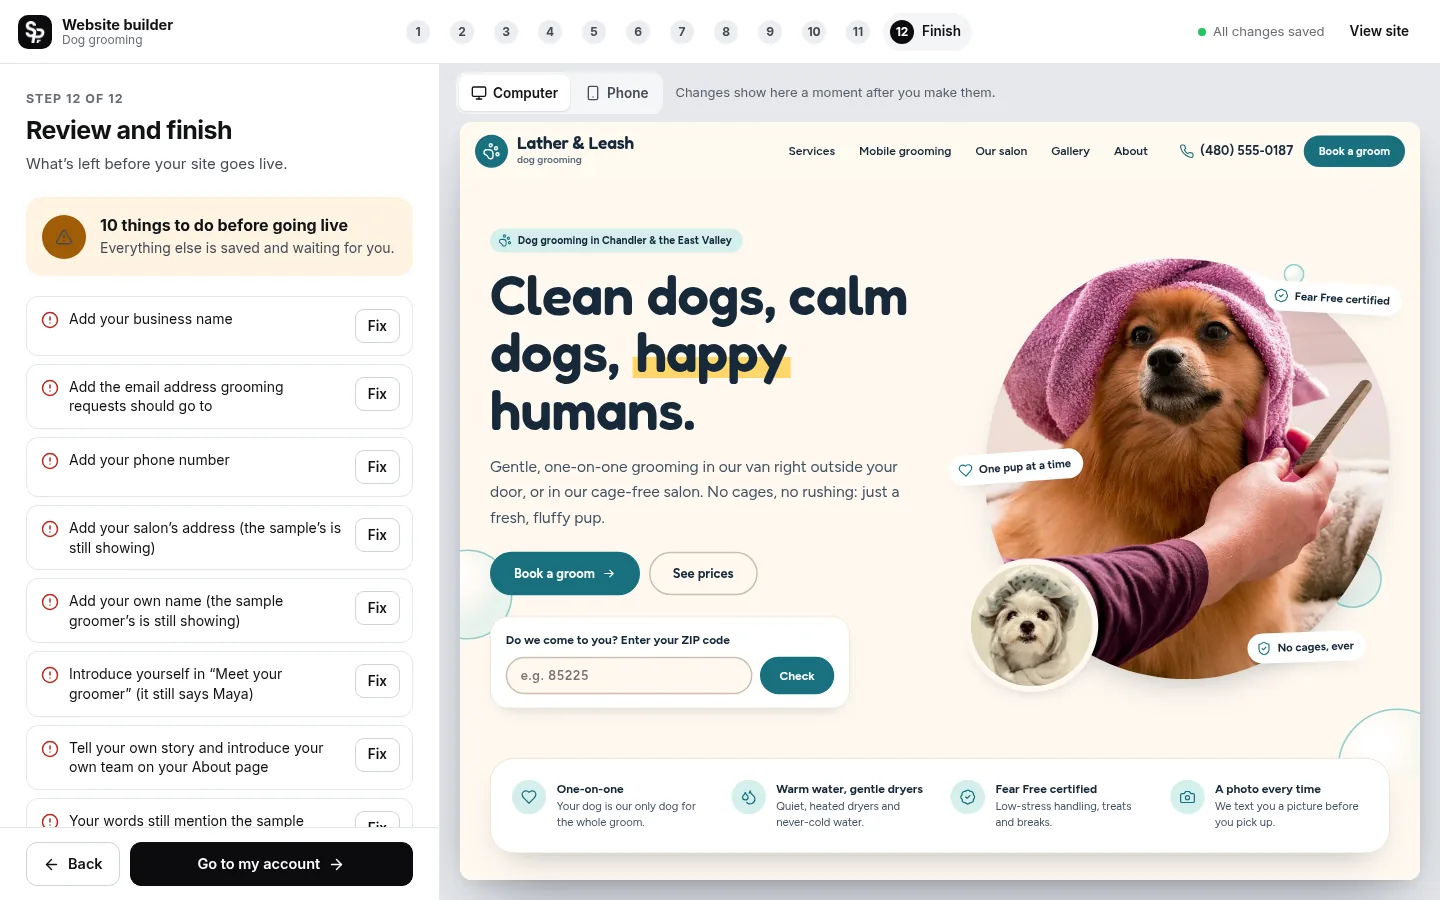Click the green All changes saved status dot
Screen dimensions: 1440x900
tap(1202, 32)
